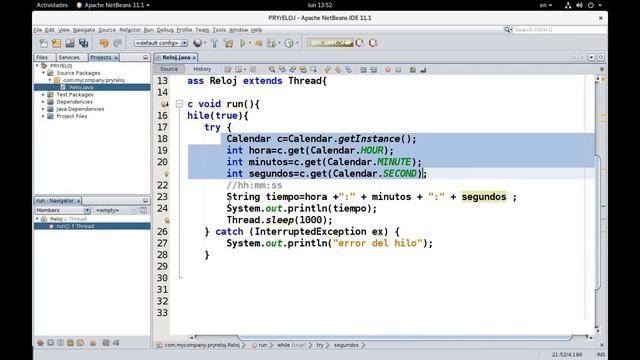
Task: Click the New Project toolbar icon
Action: pos(56,43)
